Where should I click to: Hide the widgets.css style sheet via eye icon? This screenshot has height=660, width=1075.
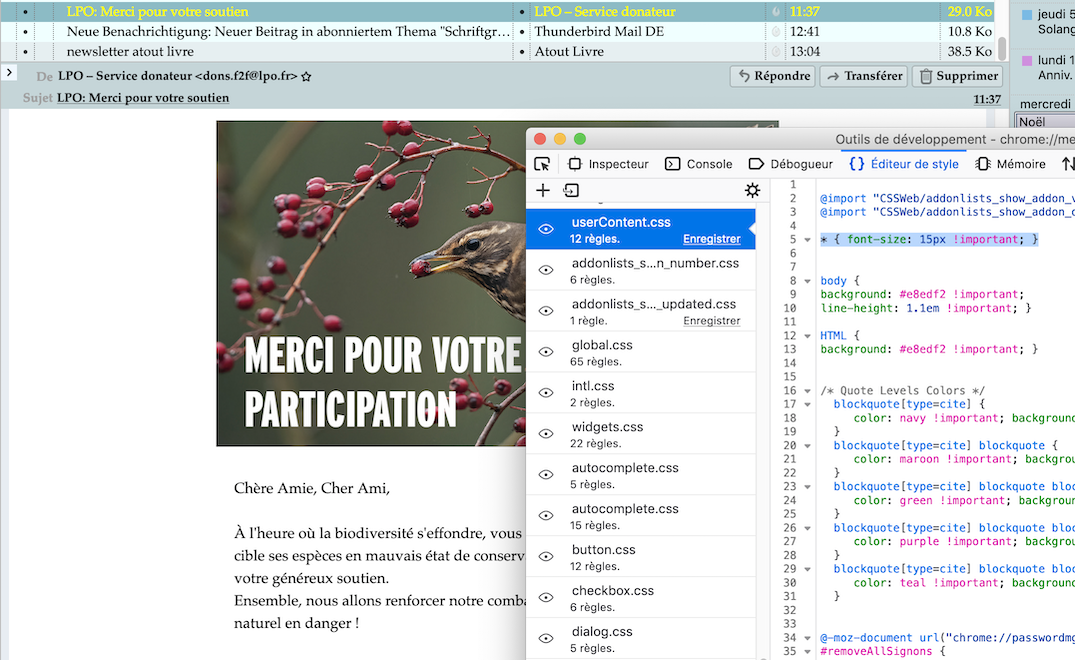click(x=546, y=434)
